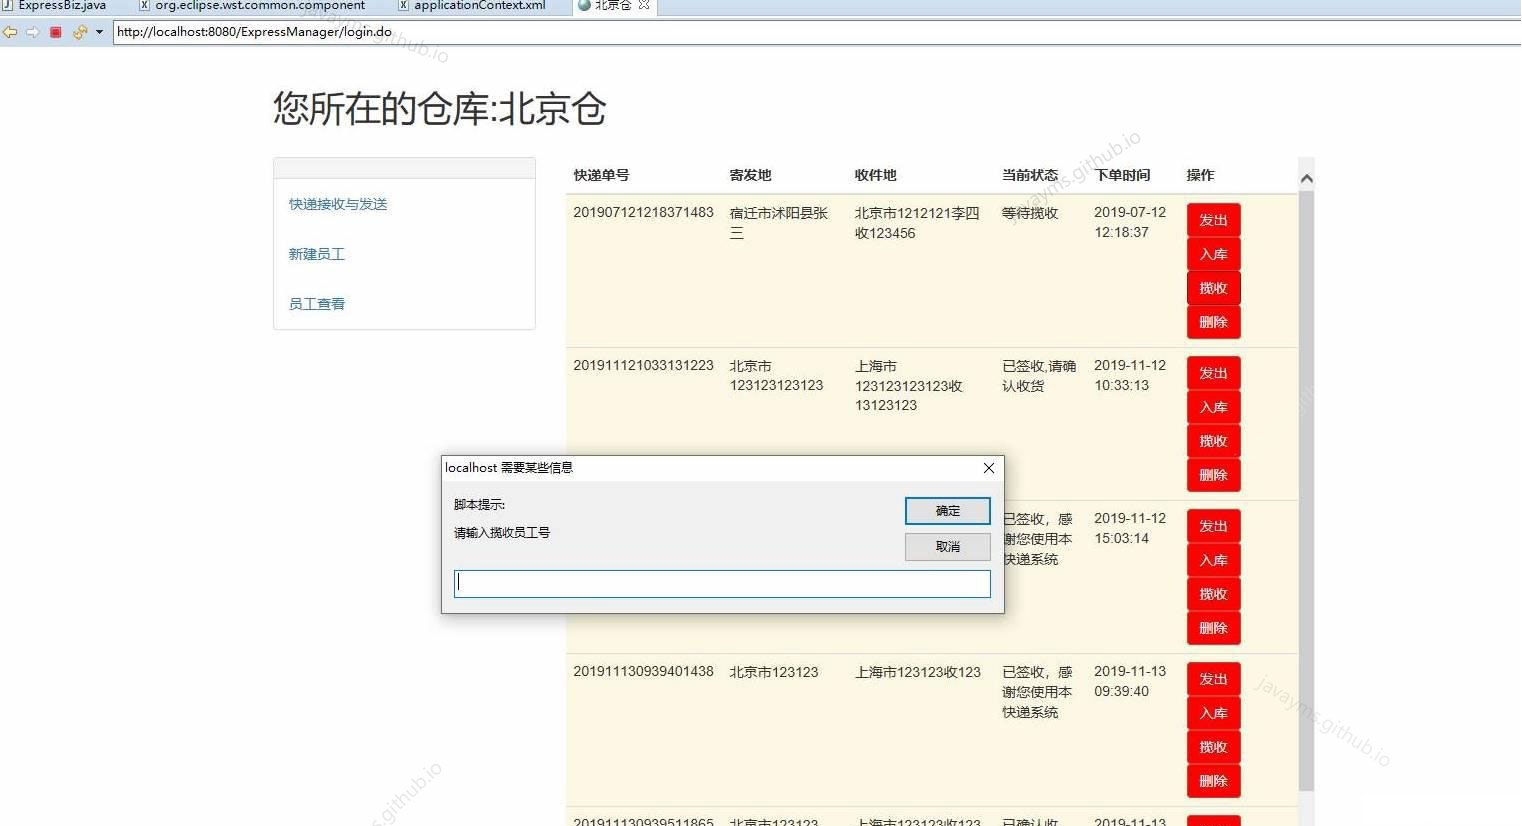
Task: Click the text input field in the dialog
Action: [722, 583]
